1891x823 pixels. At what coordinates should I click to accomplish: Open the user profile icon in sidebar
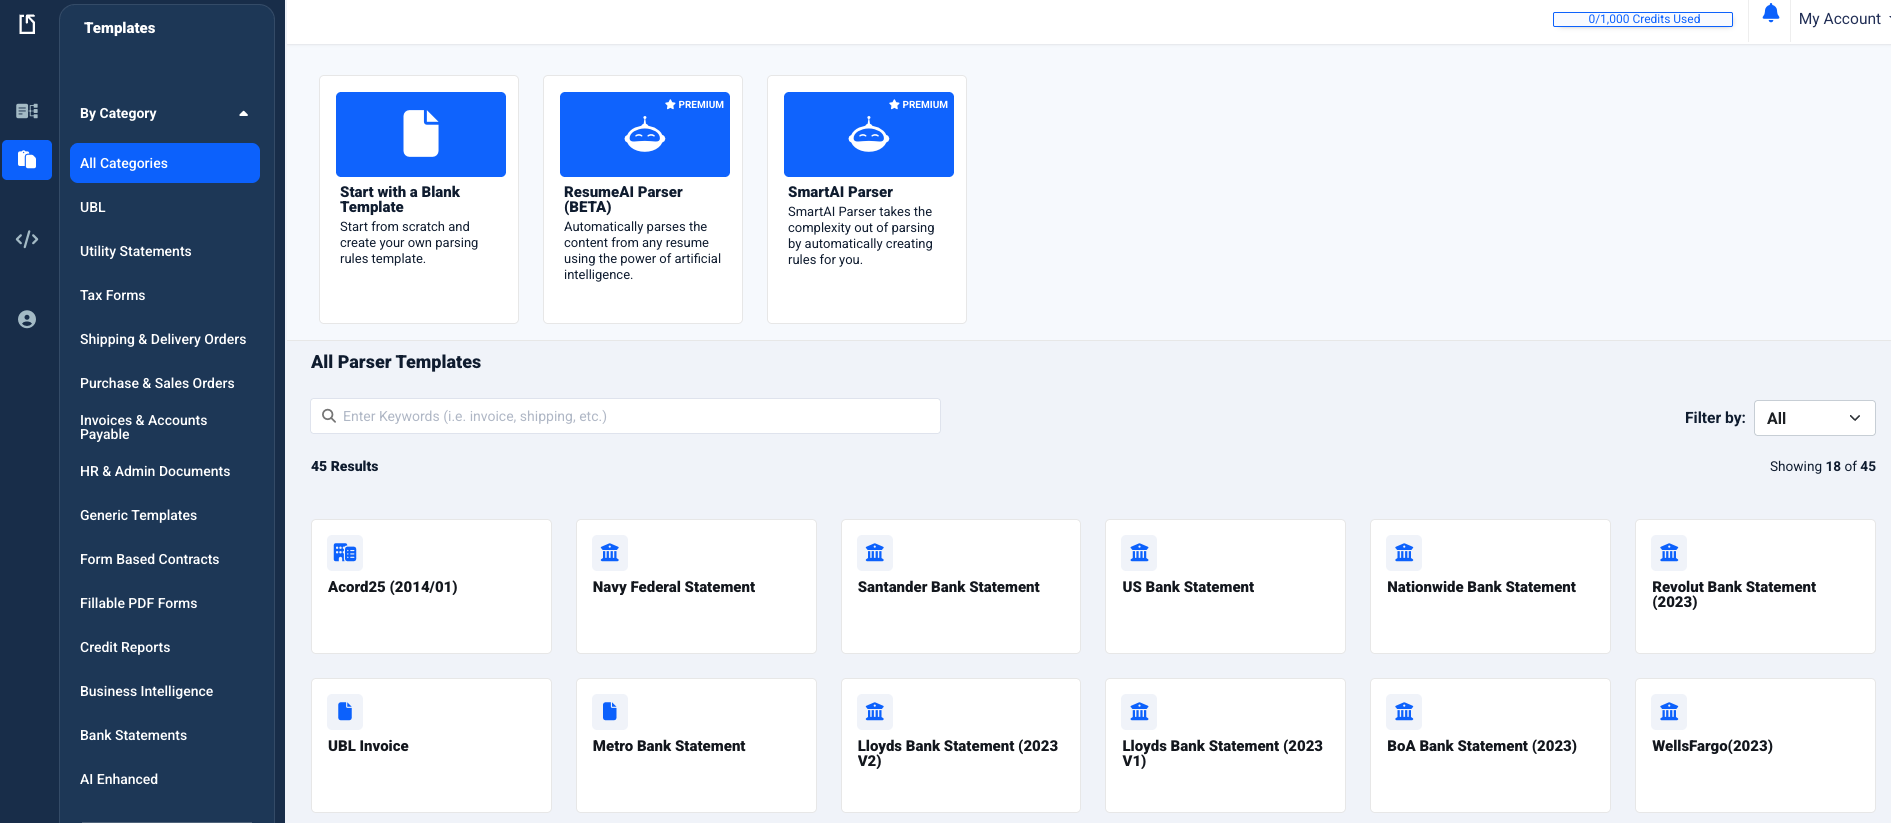[27, 319]
